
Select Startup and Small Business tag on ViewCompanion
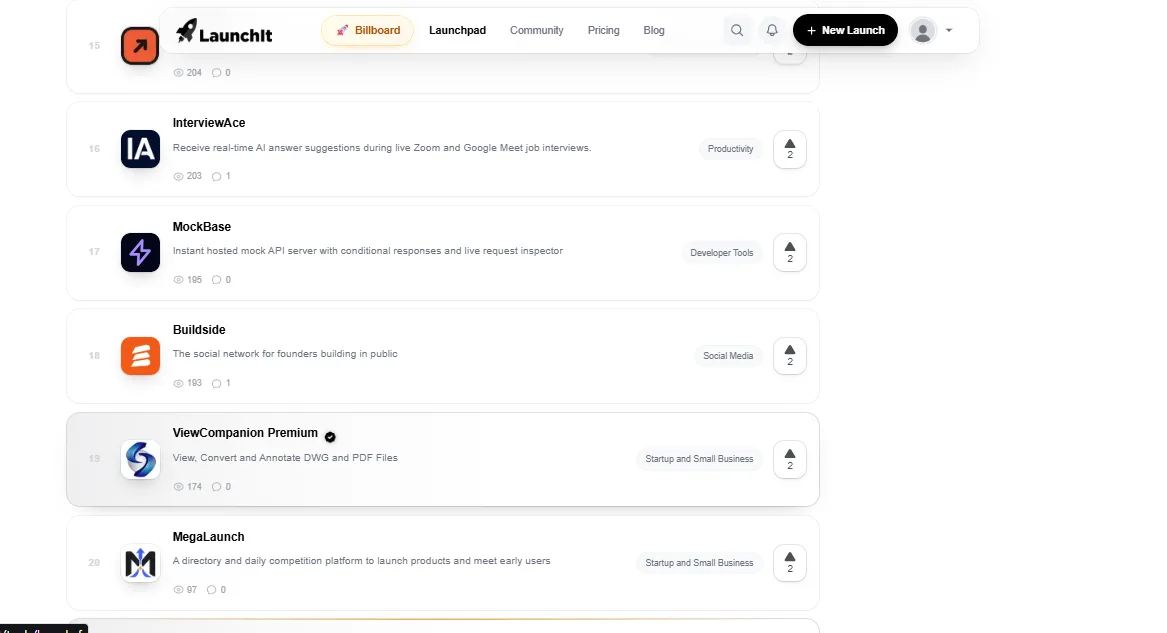pos(699,459)
